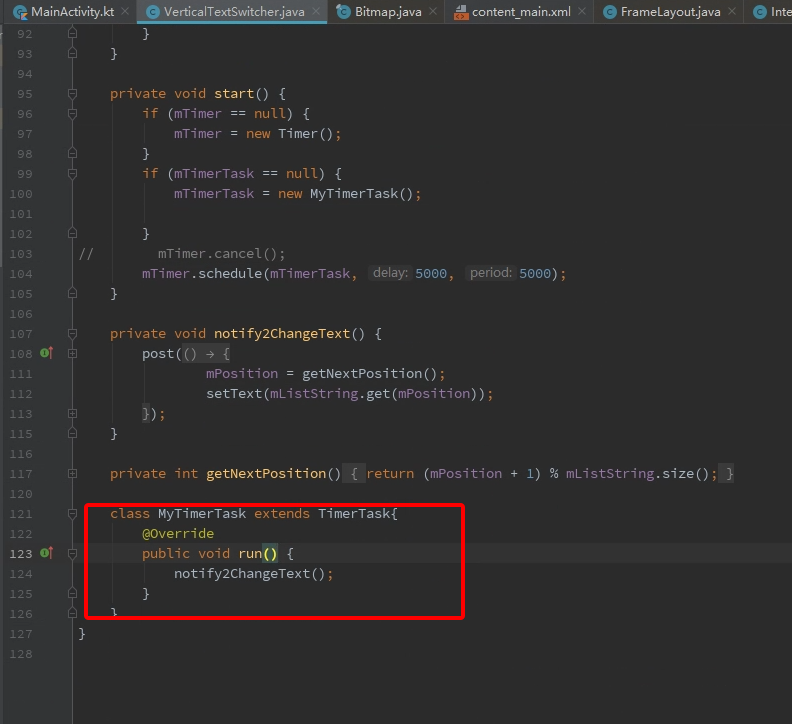Click 'notify2ChangeText();' call on line 124
This screenshot has height=724, width=792.
[x=254, y=573]
